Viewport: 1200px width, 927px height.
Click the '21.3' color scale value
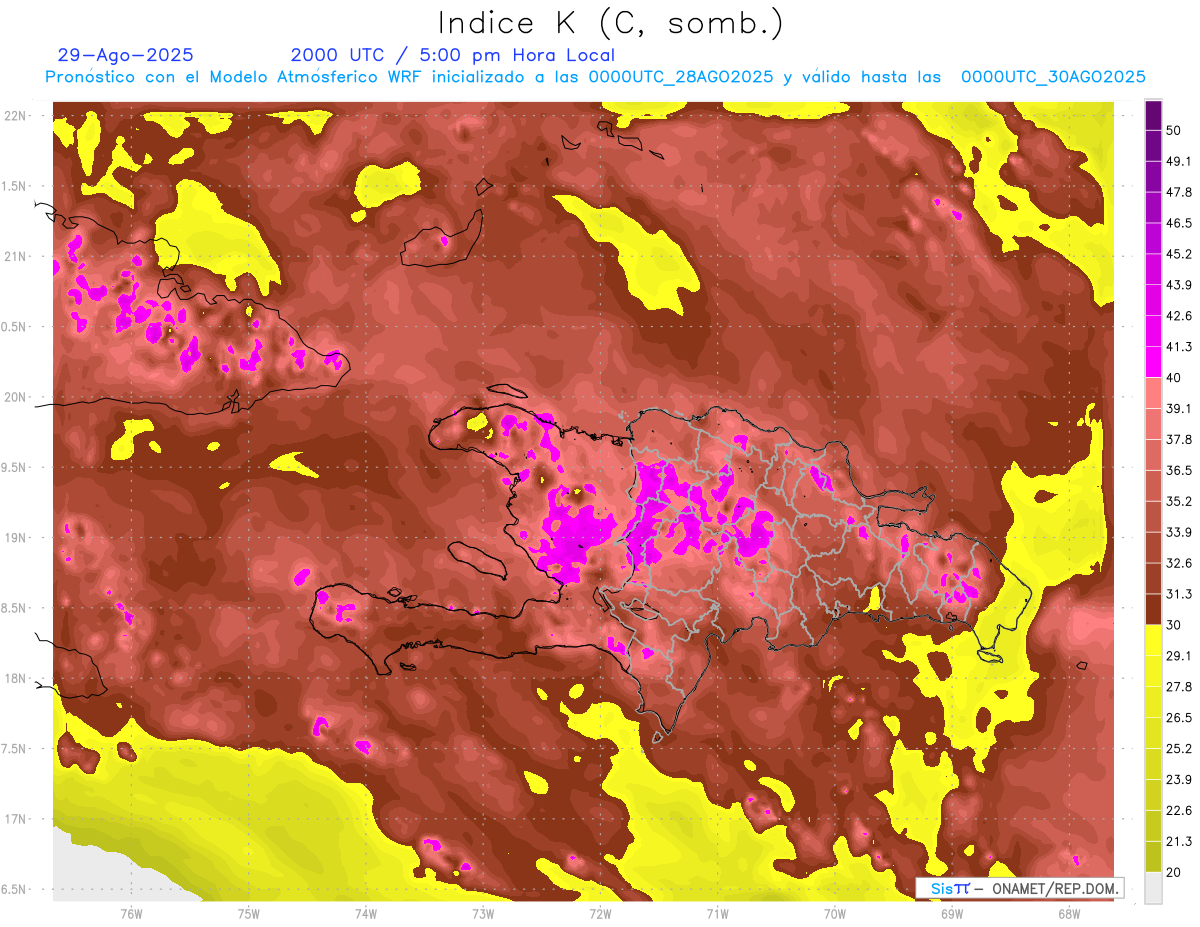click(x=1179, y=842)
